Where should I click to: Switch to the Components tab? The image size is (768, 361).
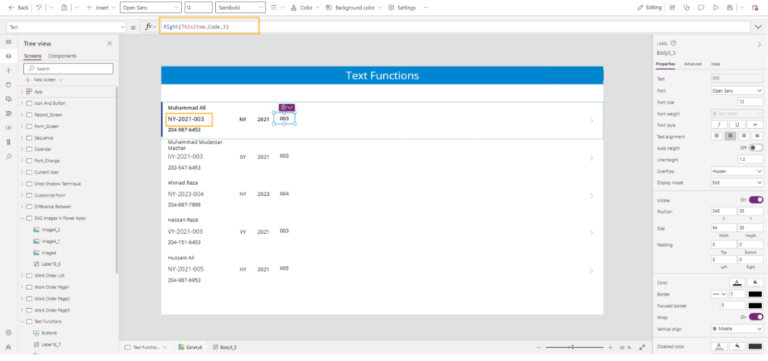62,56
